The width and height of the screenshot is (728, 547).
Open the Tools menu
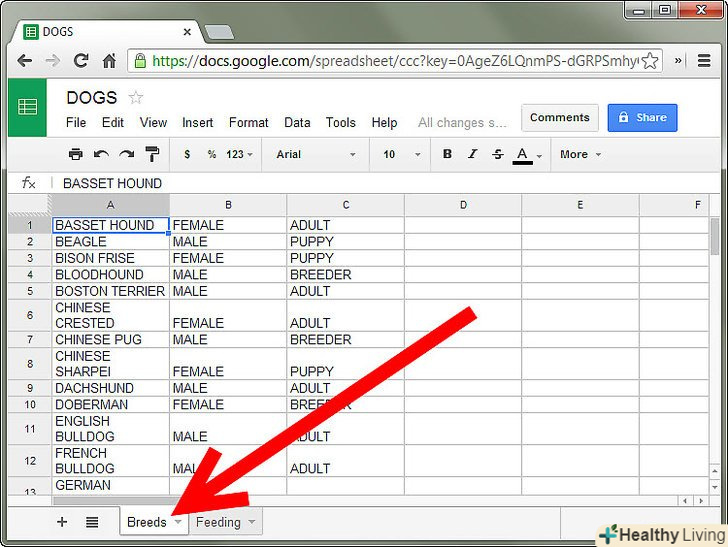(340, 123)
